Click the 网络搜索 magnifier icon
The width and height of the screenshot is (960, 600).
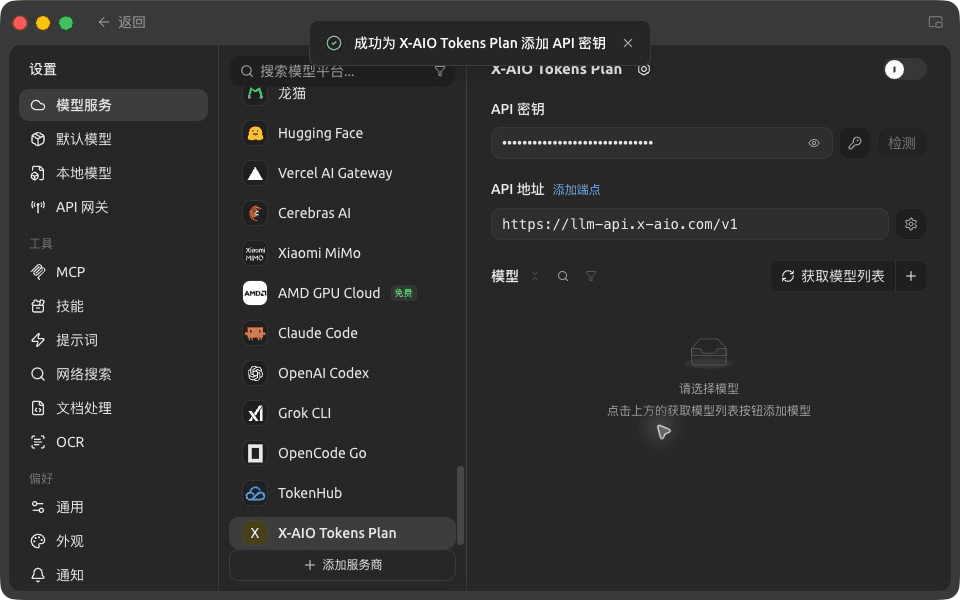[x=38, y=374]
